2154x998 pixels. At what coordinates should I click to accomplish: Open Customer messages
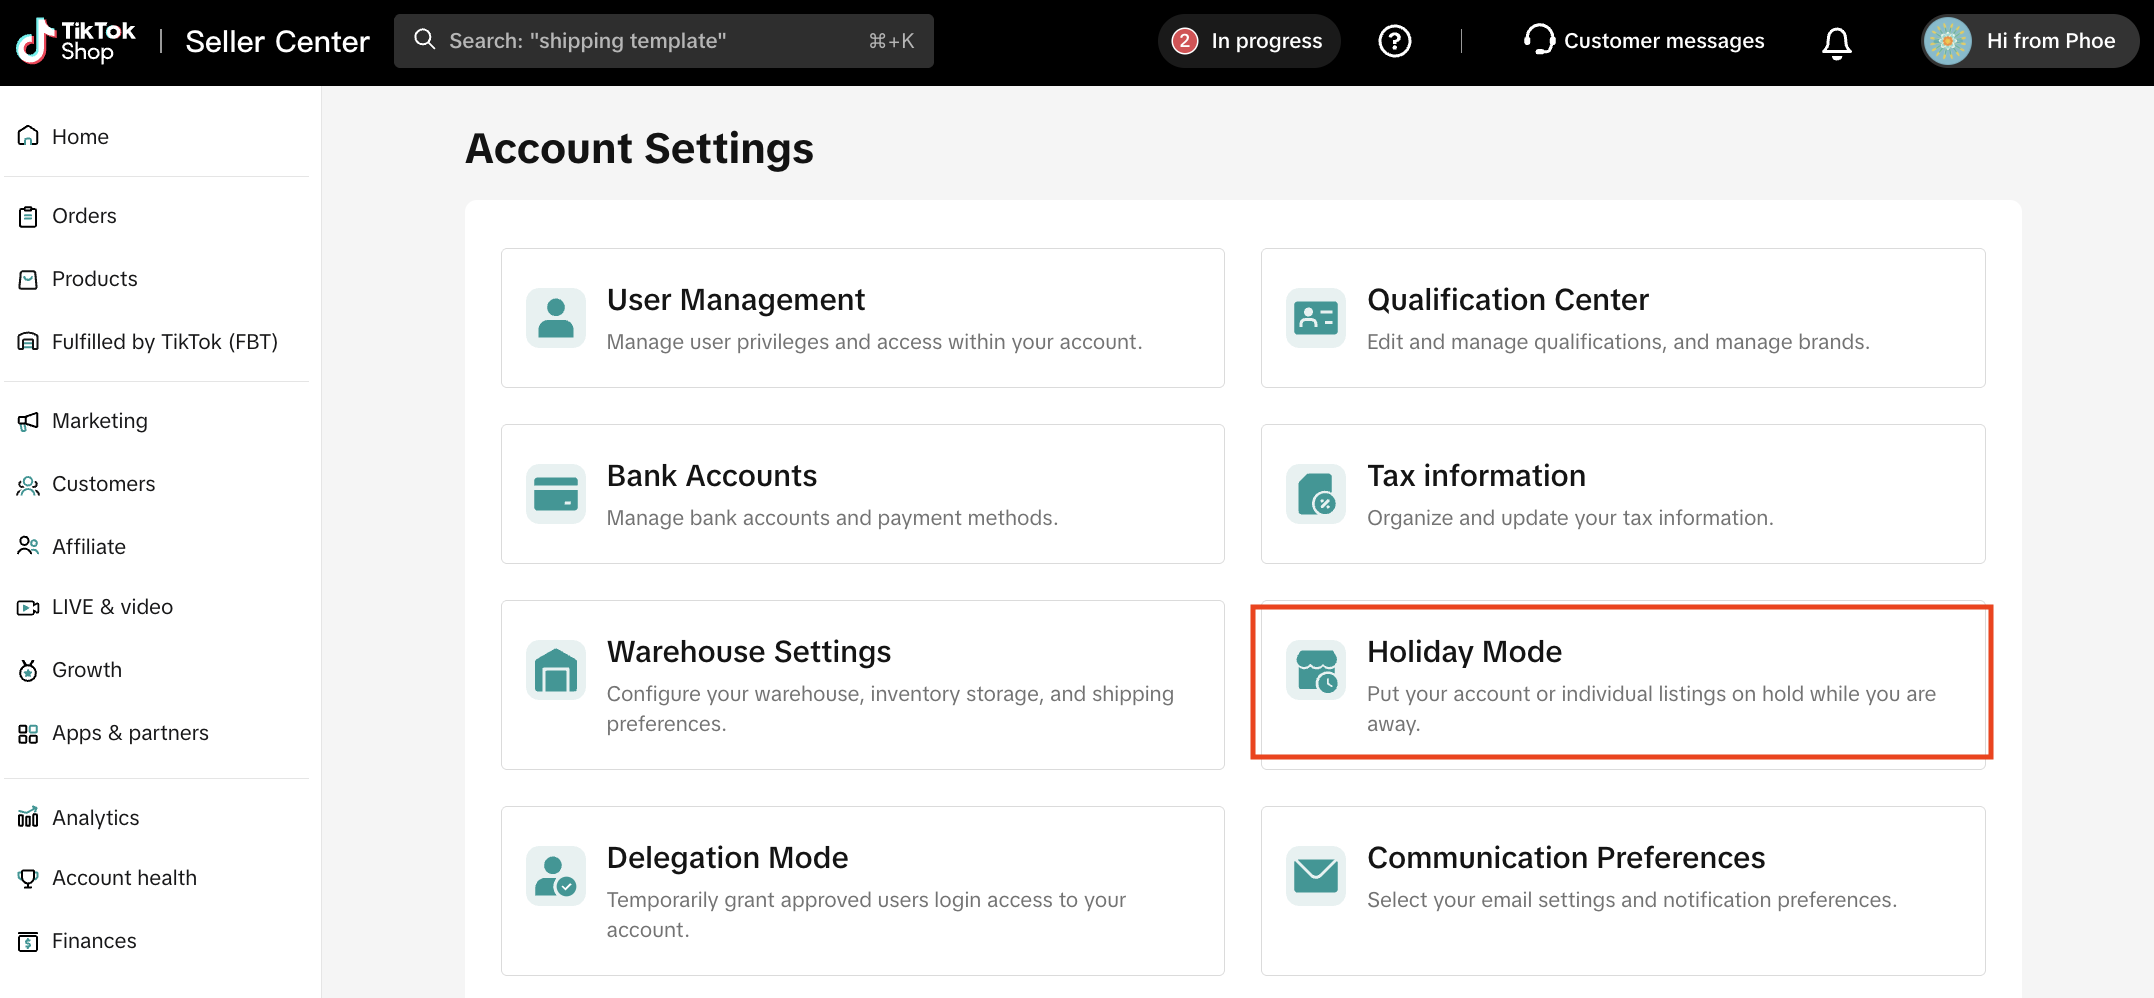pos(1644,41)
